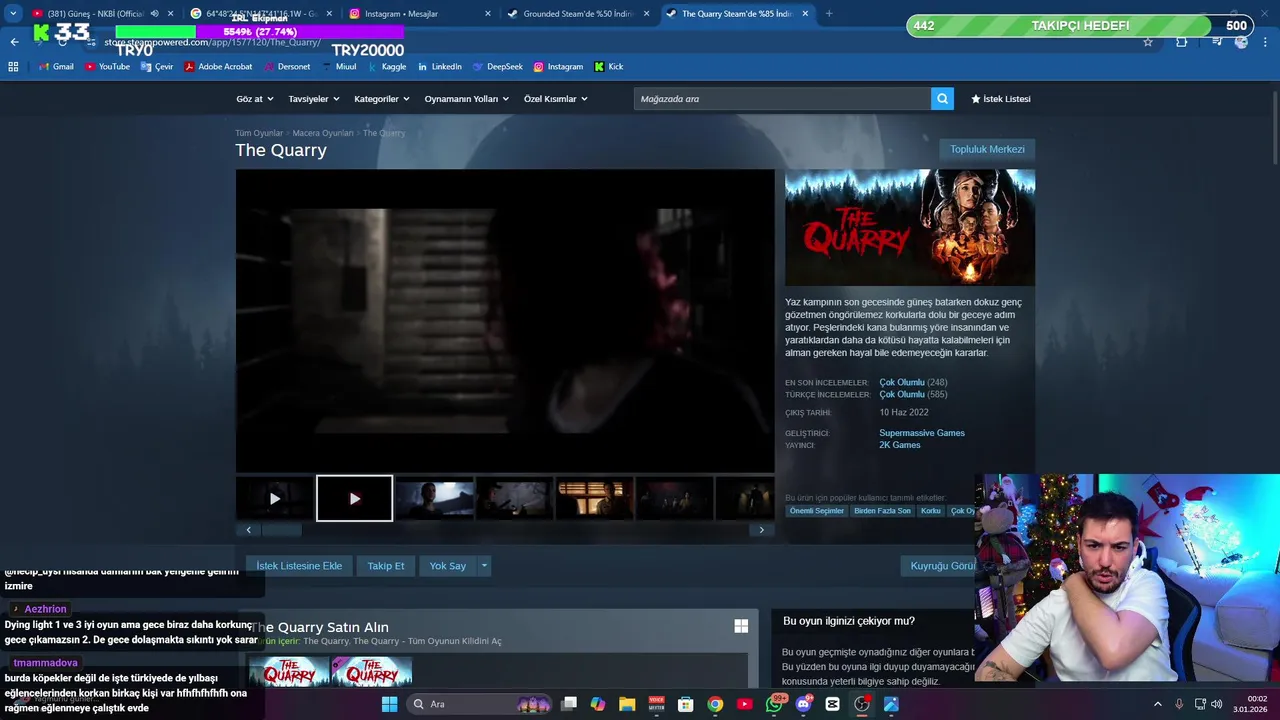The height and width of the screenshot is (720, 1280).
Task: Click the microphone icon in system tray
Action: point(1179,704)
